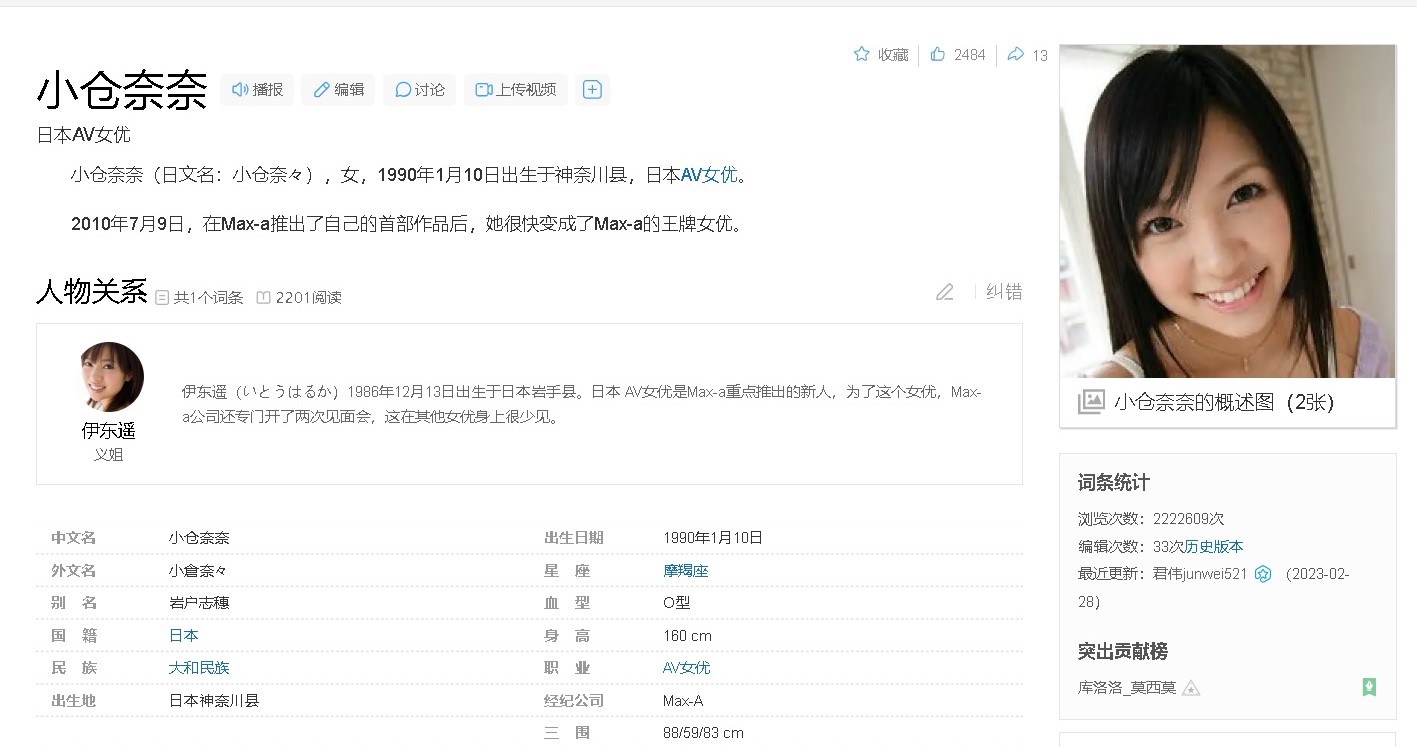Click the 编辑 pencil button
Viewport: 1417px width, 747px height.
click(x=338, y=90)
